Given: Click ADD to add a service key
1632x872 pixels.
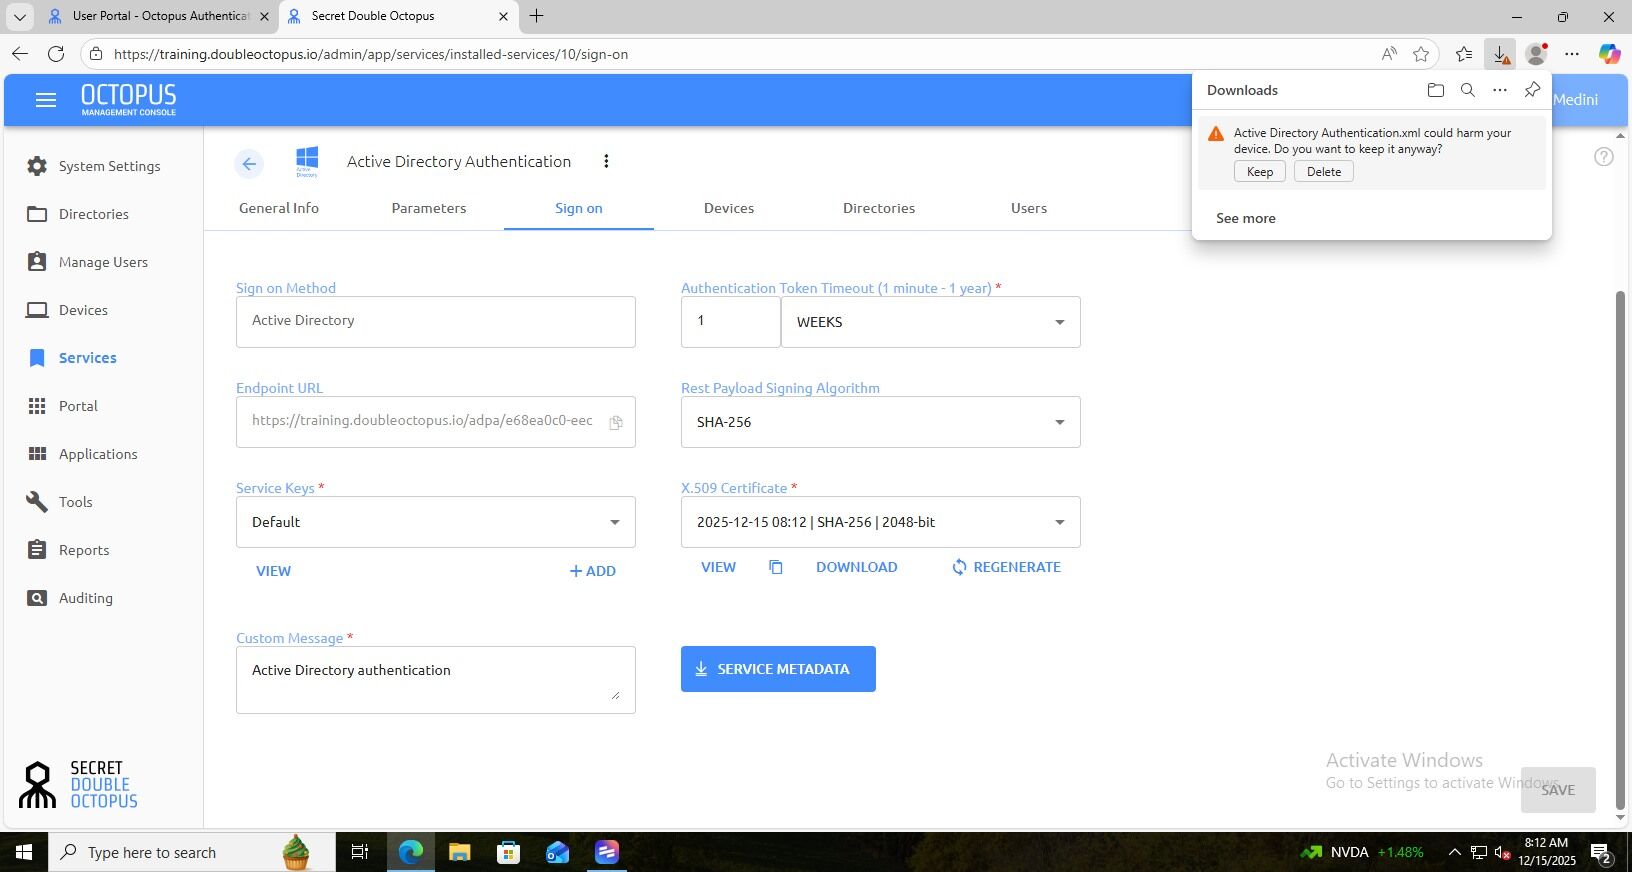Looking at the screenshot, I should click(x=592, y=571).
